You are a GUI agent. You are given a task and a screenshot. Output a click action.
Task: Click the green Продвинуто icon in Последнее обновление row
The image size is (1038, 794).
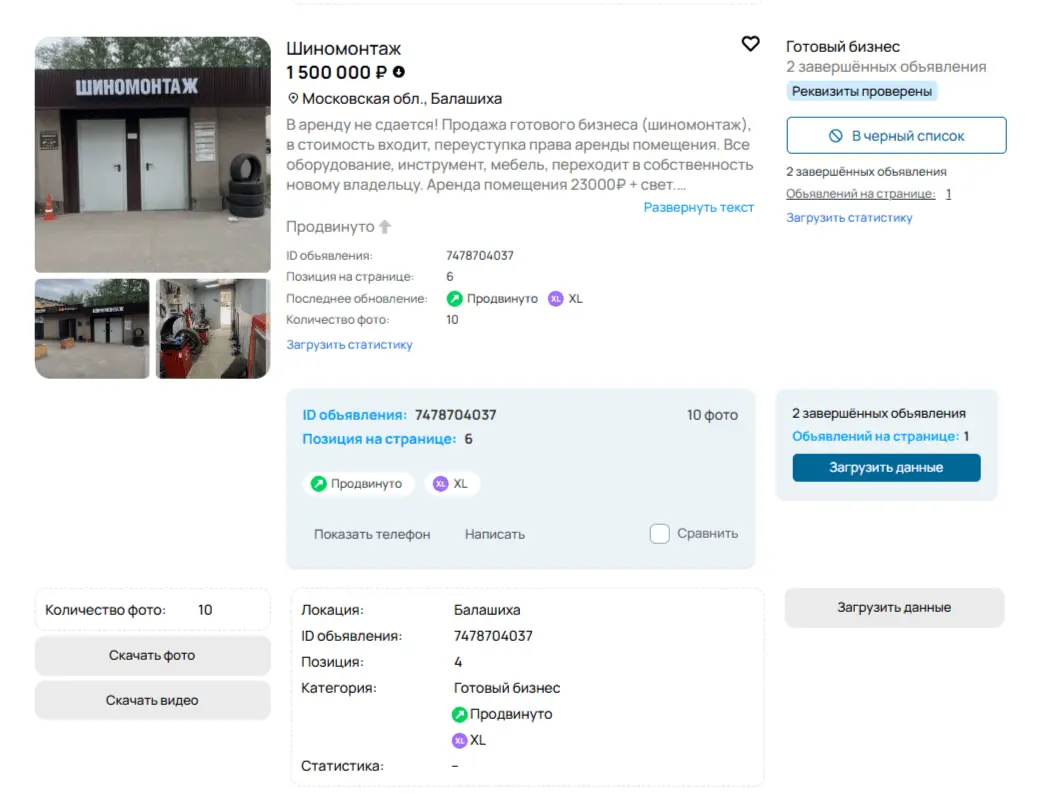tap(455, 299)
